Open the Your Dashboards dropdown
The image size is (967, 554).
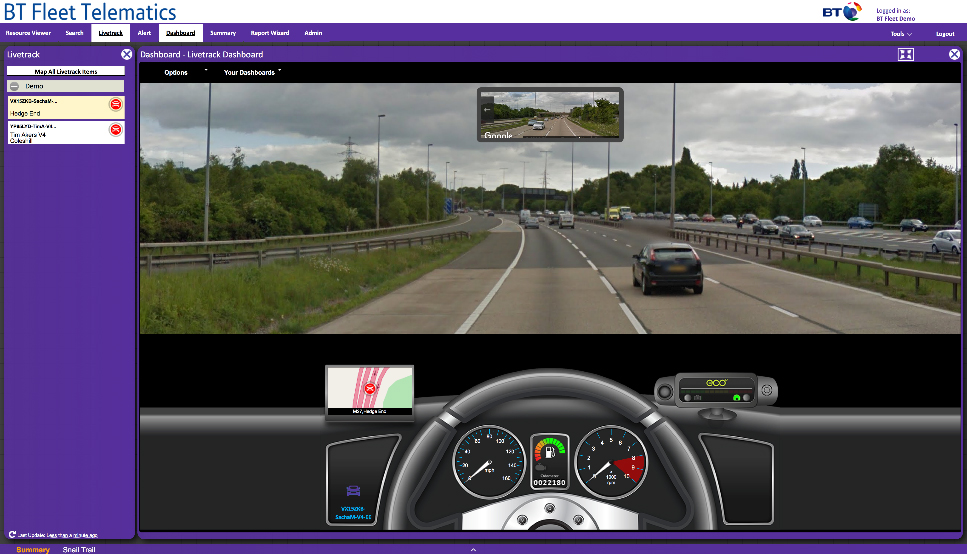point(250,73)
